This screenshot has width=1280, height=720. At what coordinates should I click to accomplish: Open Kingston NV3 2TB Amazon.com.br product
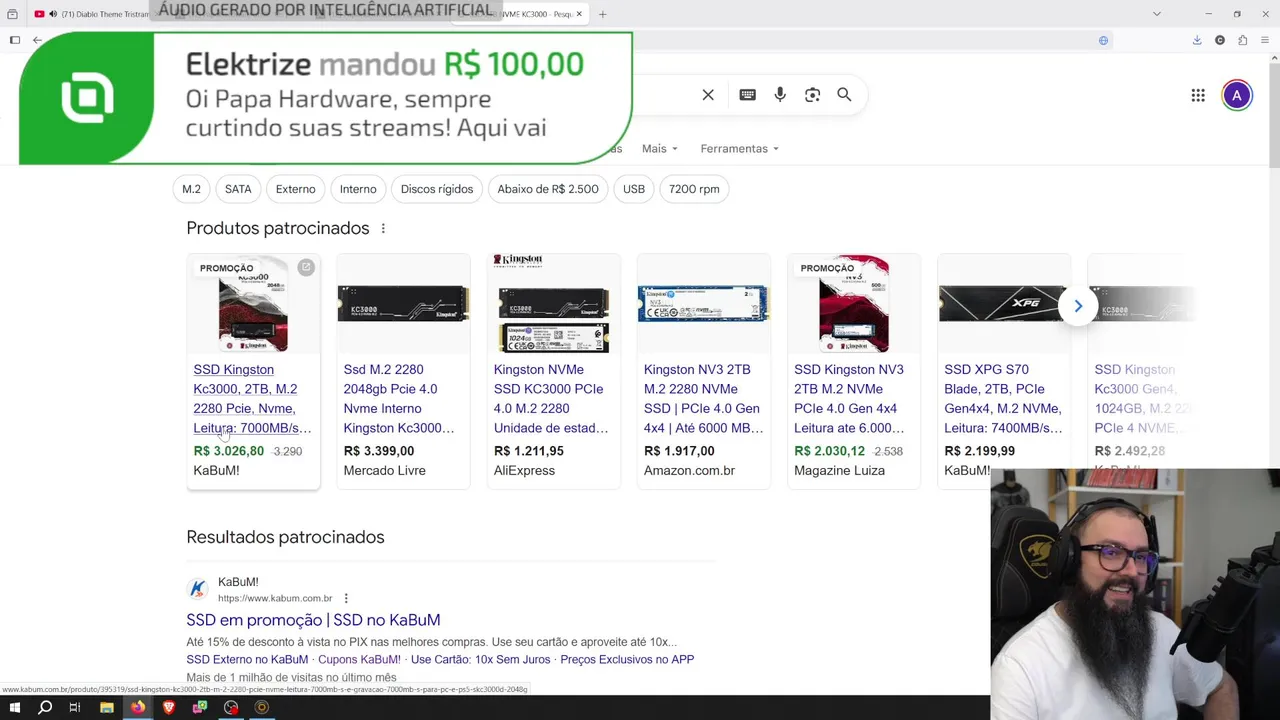(x=703, y=399)
